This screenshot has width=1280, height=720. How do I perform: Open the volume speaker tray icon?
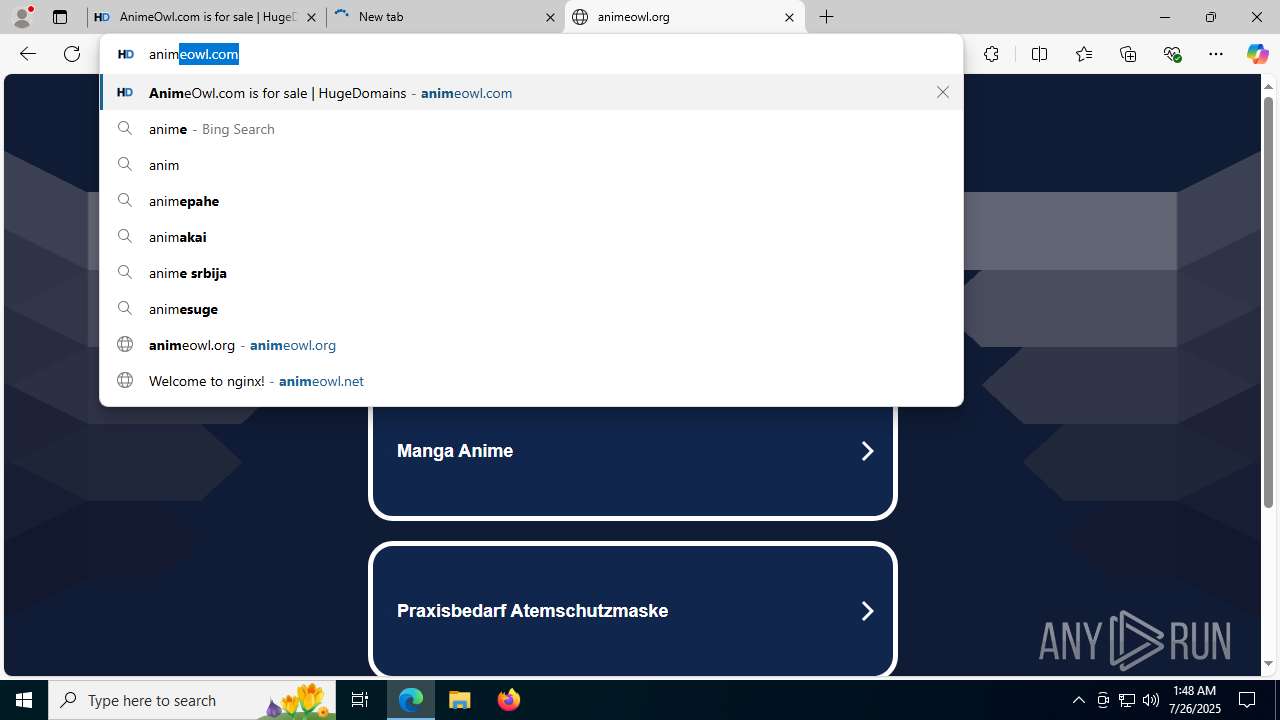point(1150,700)
